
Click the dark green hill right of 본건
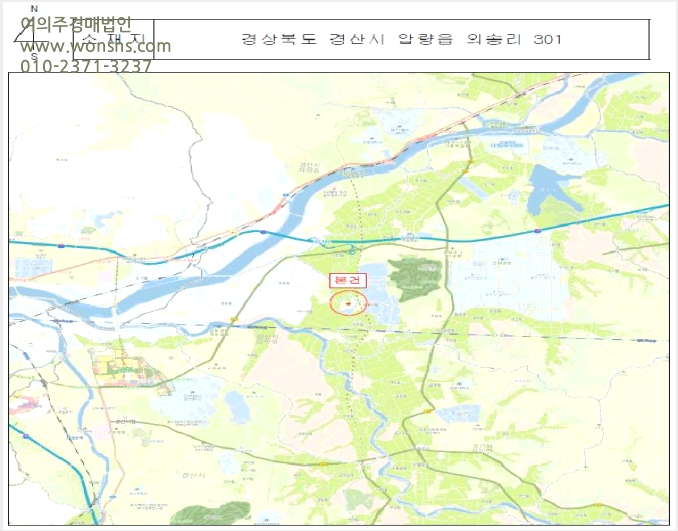point(415,279)
